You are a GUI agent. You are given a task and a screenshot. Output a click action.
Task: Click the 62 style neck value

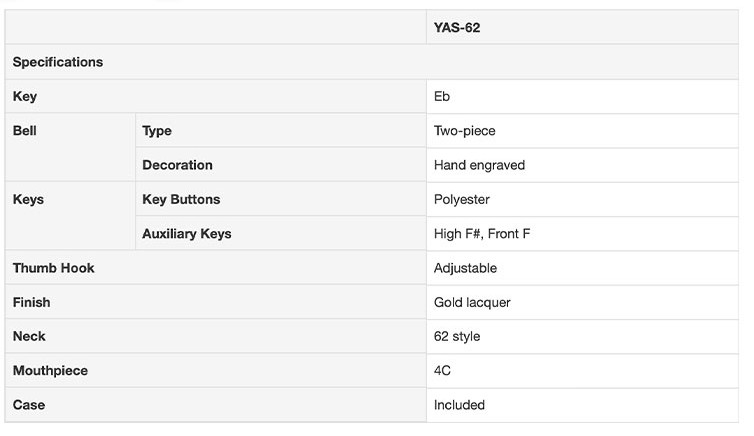coord(457,336)
